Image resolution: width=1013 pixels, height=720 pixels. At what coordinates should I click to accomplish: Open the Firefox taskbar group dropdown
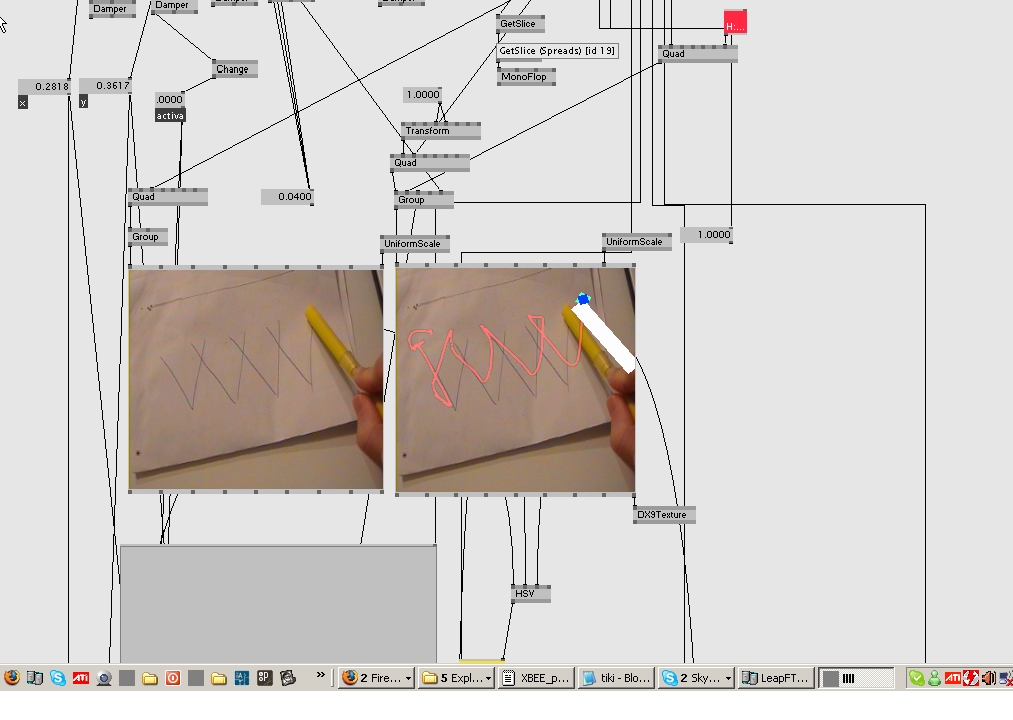[x=408, y=678]
